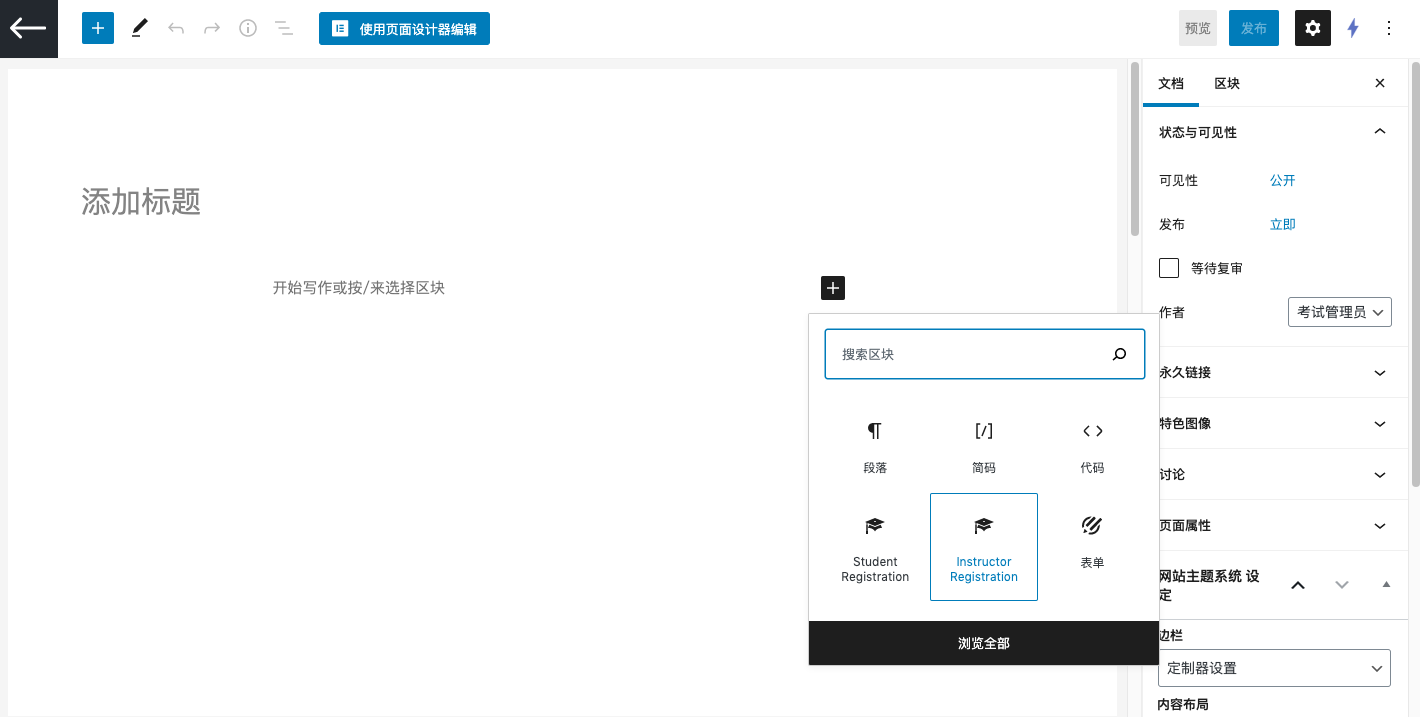Switch to the 区块 tab
The height and width of the screenshot is (717, 1420).
coord(1227,83)
